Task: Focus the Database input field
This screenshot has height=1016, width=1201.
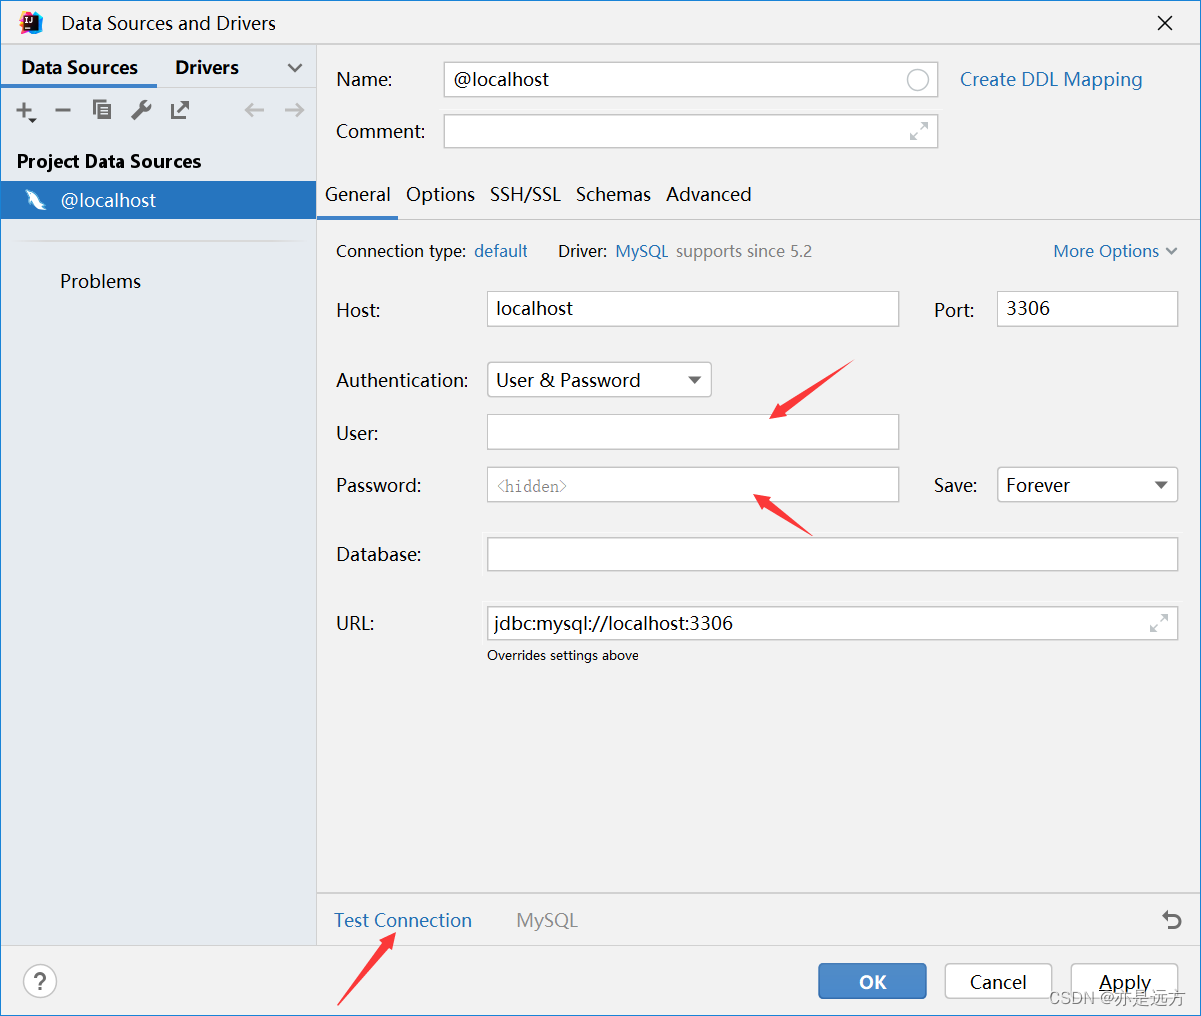Action: [832, 554]
